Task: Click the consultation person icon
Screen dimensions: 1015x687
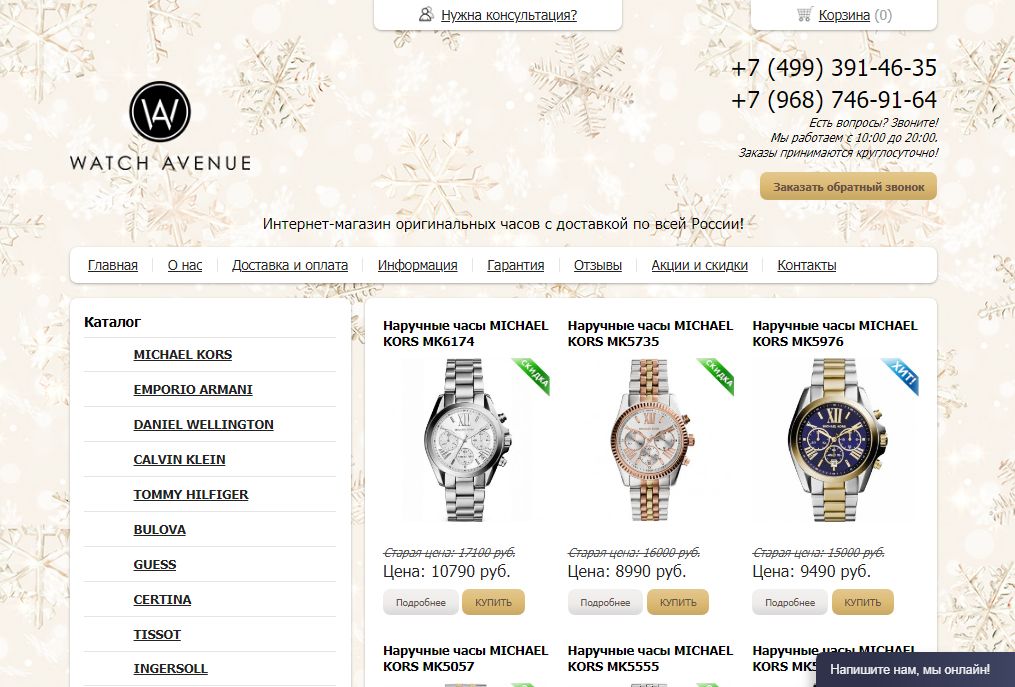Action: pos(425,14)
